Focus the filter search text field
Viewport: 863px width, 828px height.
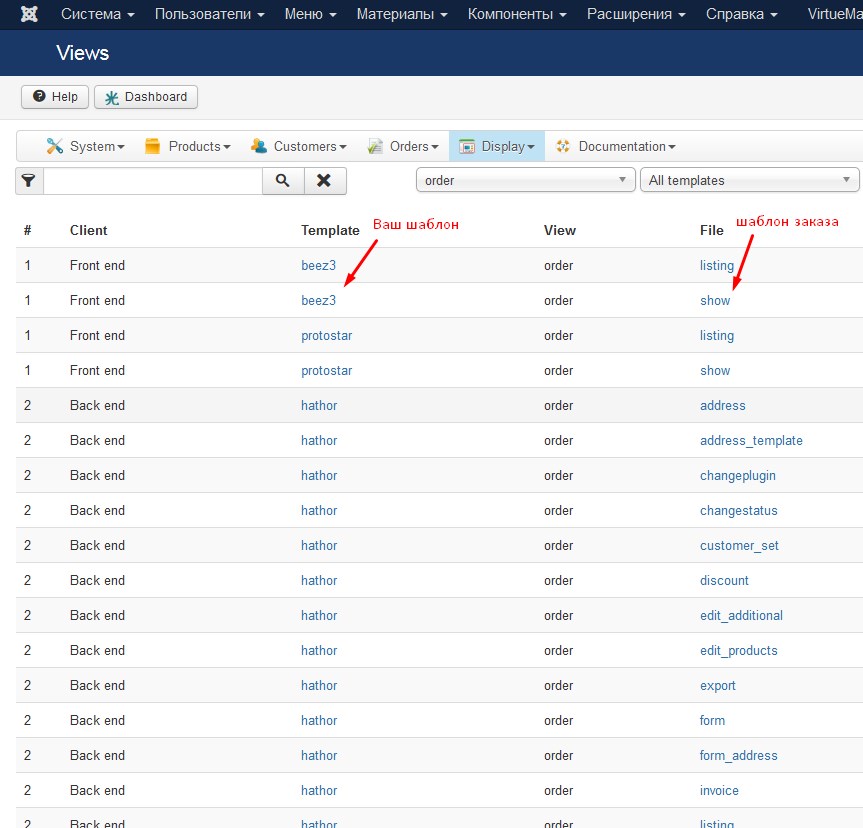click(153, 181)
